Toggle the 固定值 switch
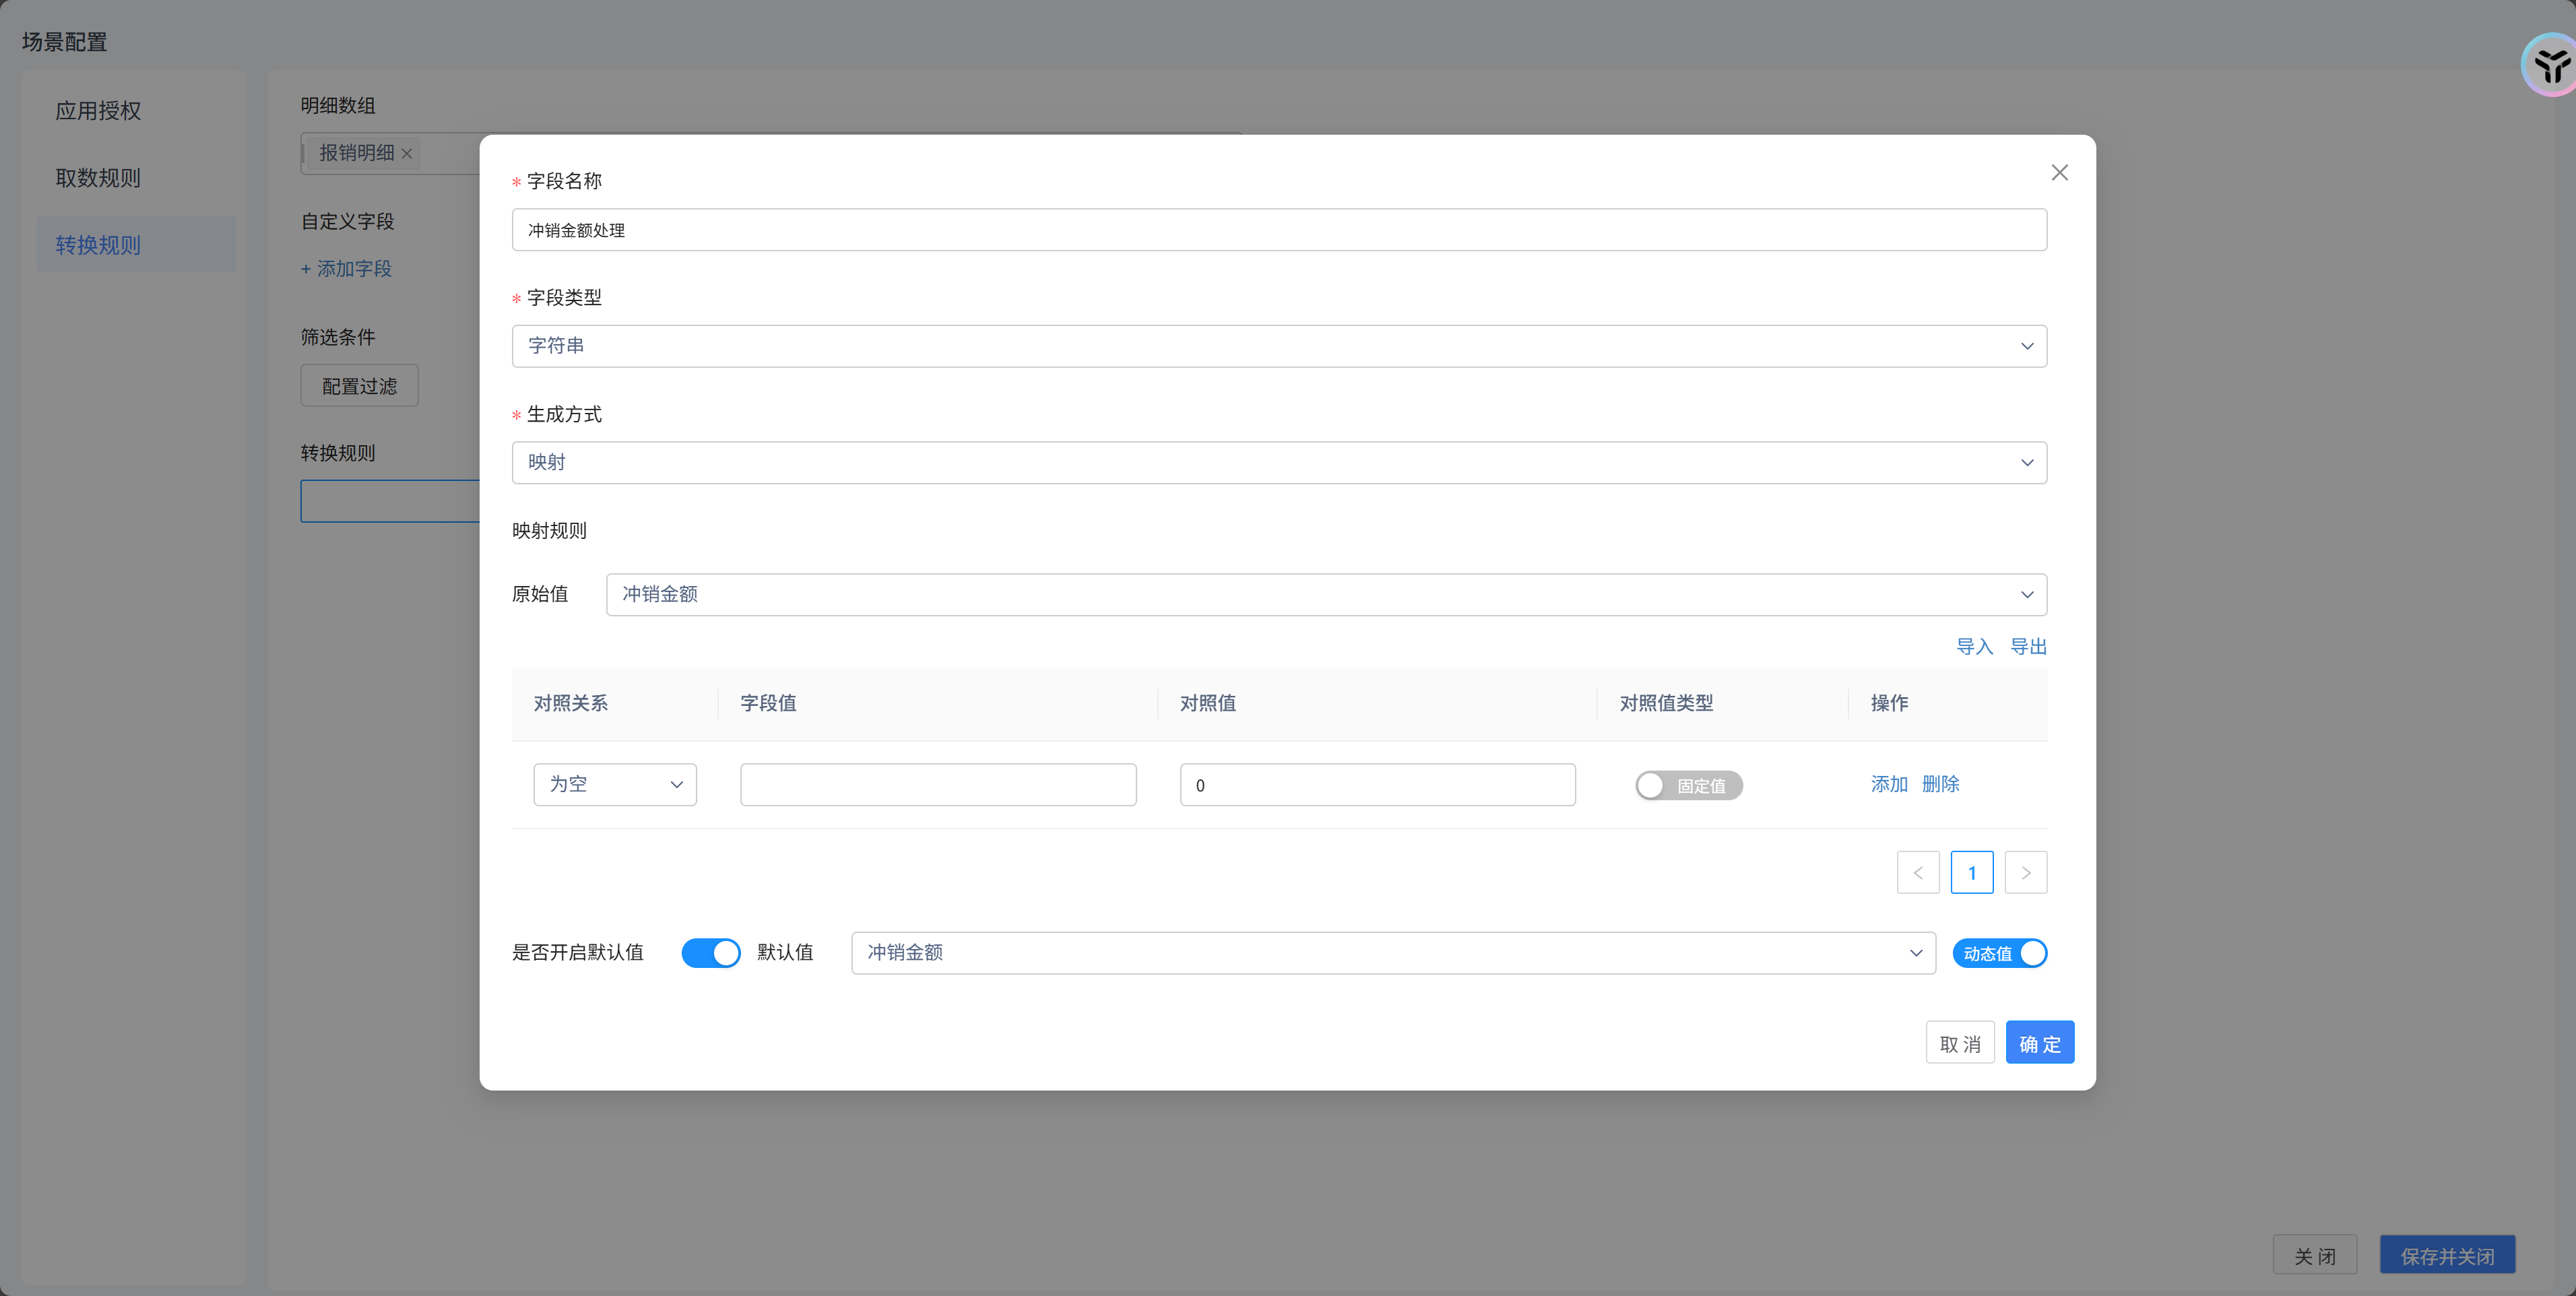The height and width of the screenshot is (1296, 2576). 1688,786
